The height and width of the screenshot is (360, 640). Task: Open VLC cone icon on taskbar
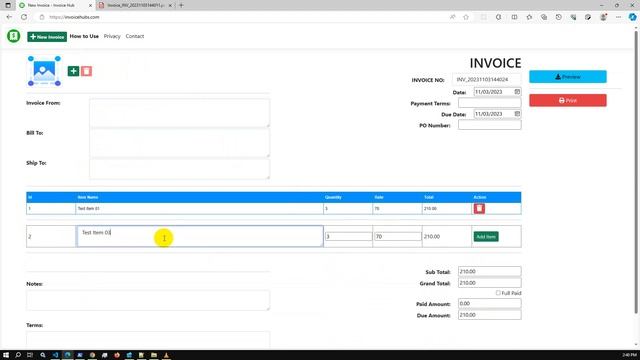[166, 355]
